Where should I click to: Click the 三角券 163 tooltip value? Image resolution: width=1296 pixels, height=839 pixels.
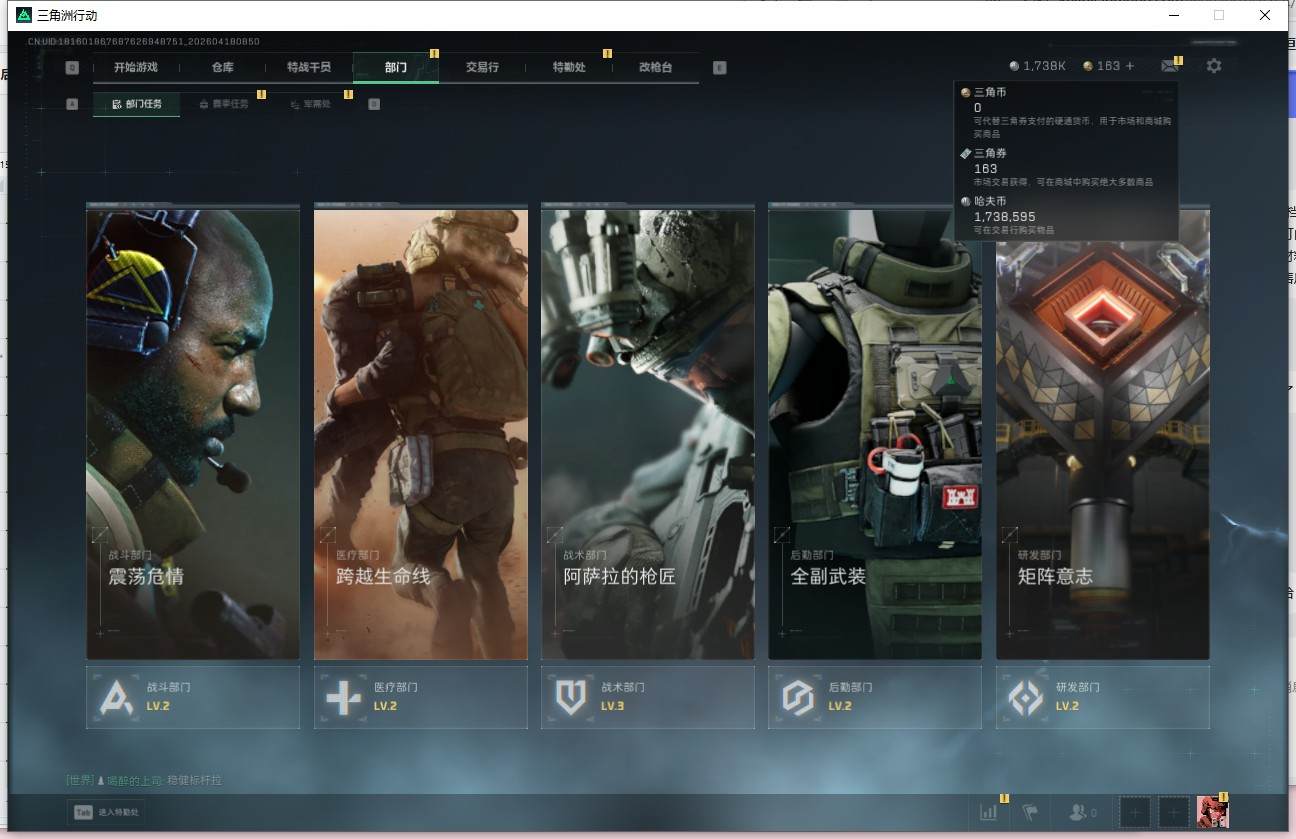click(985, 169)
